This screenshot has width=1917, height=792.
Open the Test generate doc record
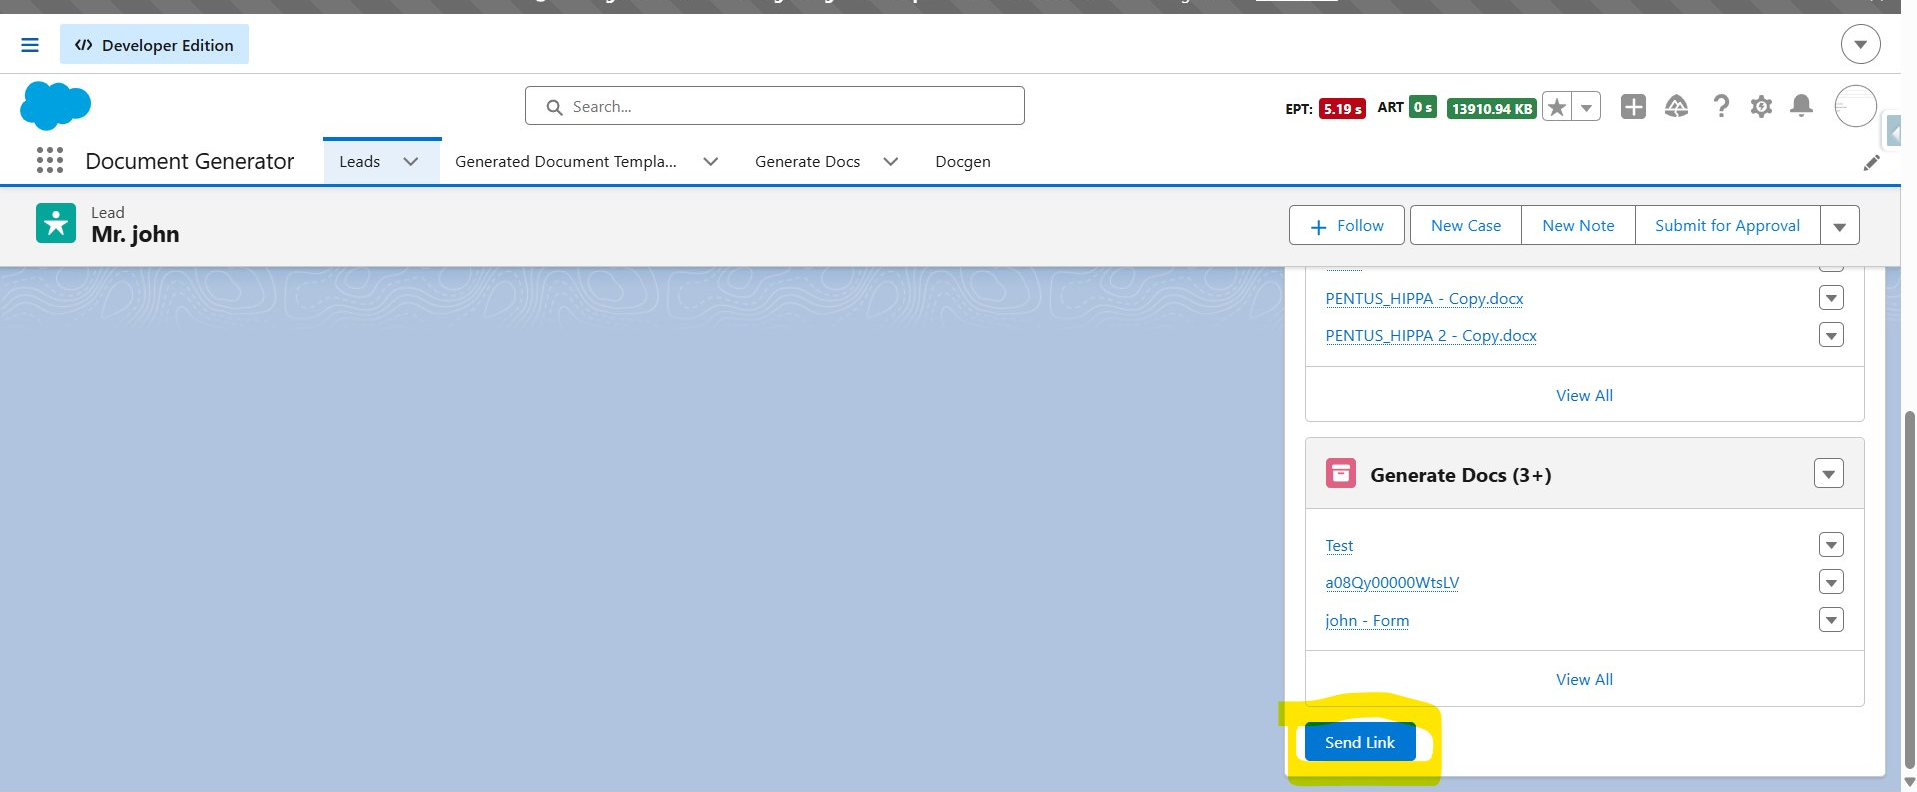pos(1339,545)
